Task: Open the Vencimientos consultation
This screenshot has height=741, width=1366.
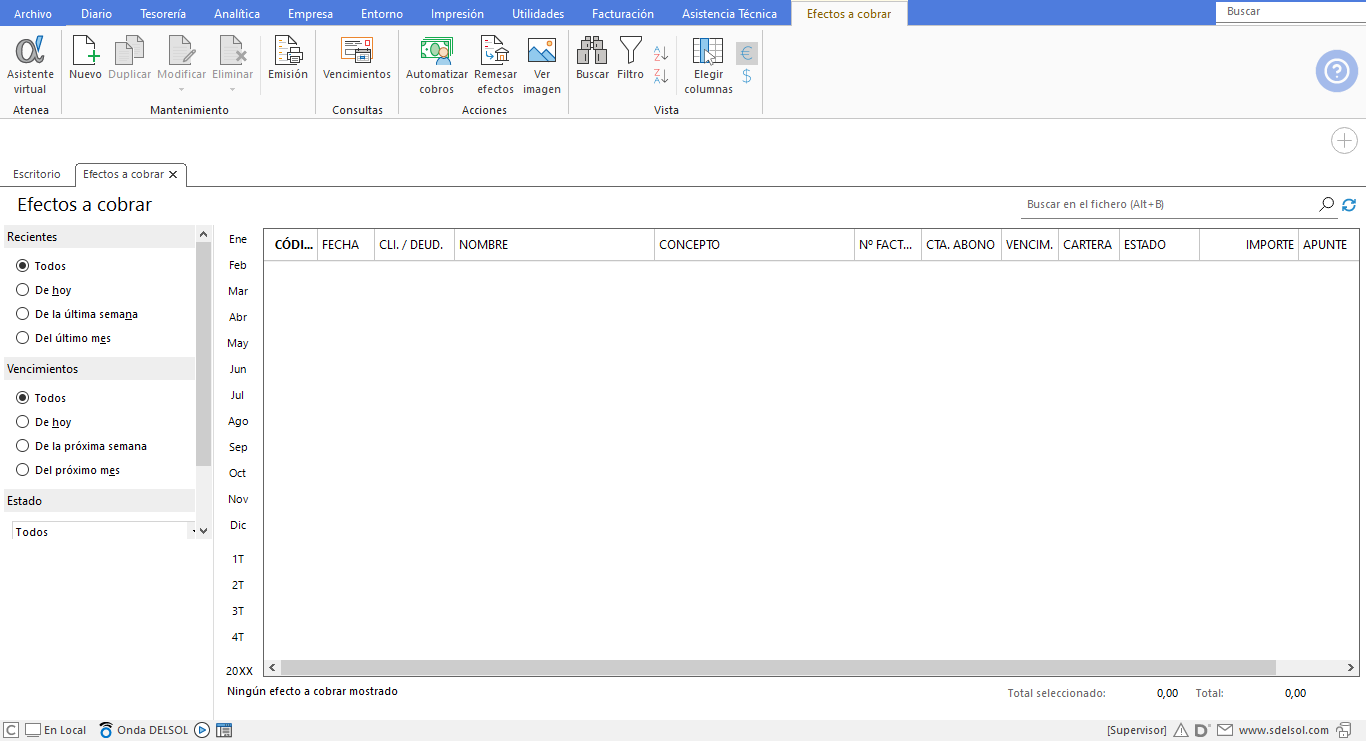Action: [x=357, y=58]
